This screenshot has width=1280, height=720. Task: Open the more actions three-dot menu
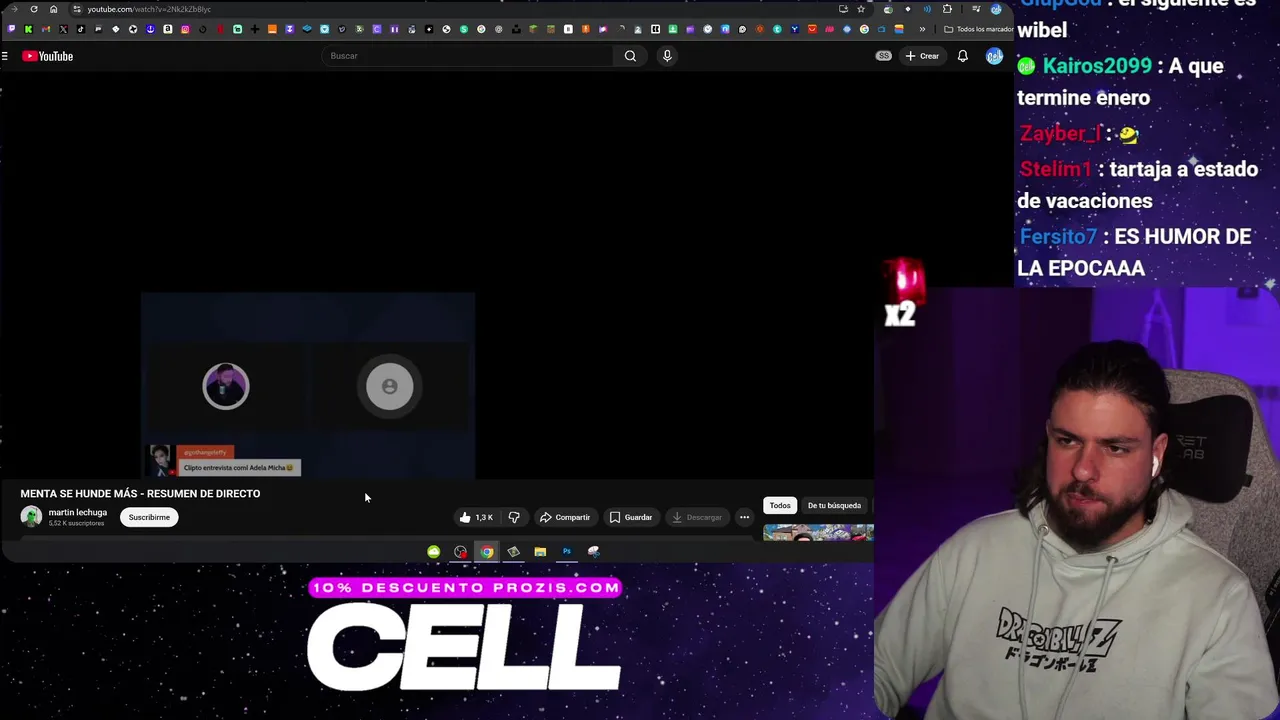[x=744, y=517]
